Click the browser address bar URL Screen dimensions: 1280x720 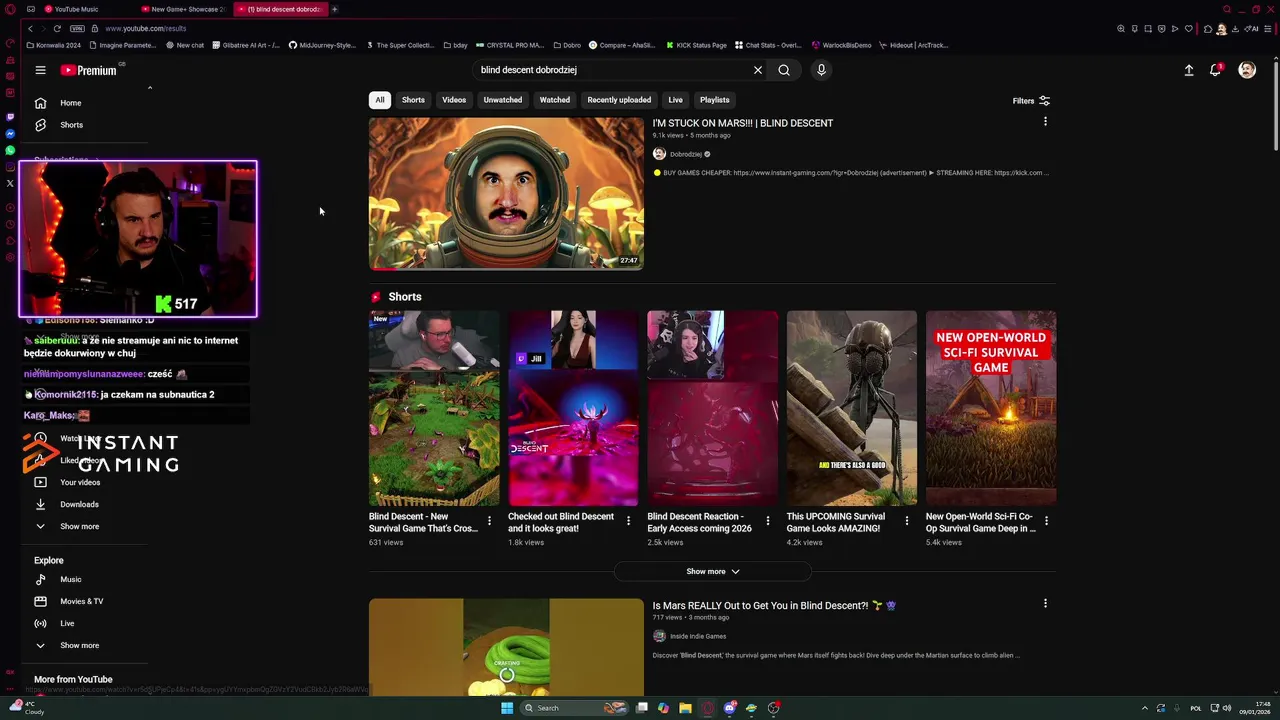coord(146,29)
